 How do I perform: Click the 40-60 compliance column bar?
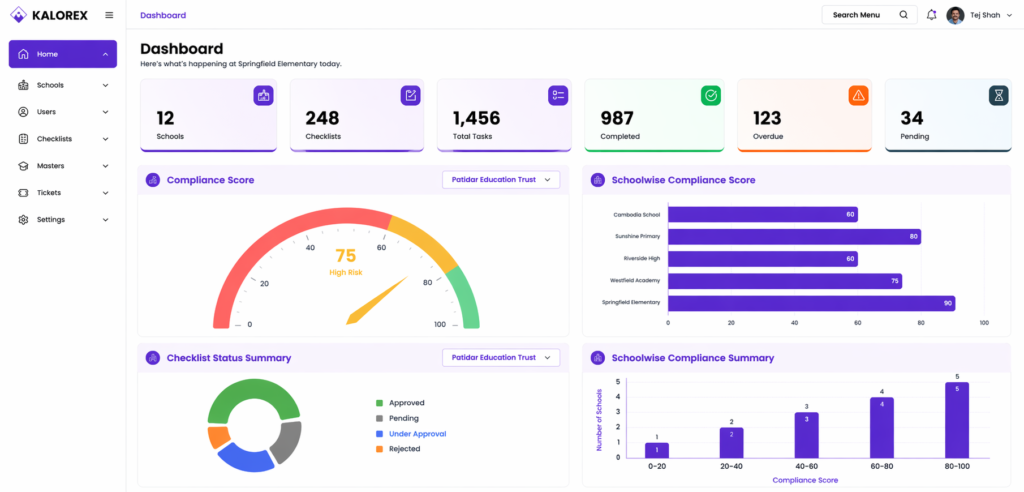(x=807, y=435)
